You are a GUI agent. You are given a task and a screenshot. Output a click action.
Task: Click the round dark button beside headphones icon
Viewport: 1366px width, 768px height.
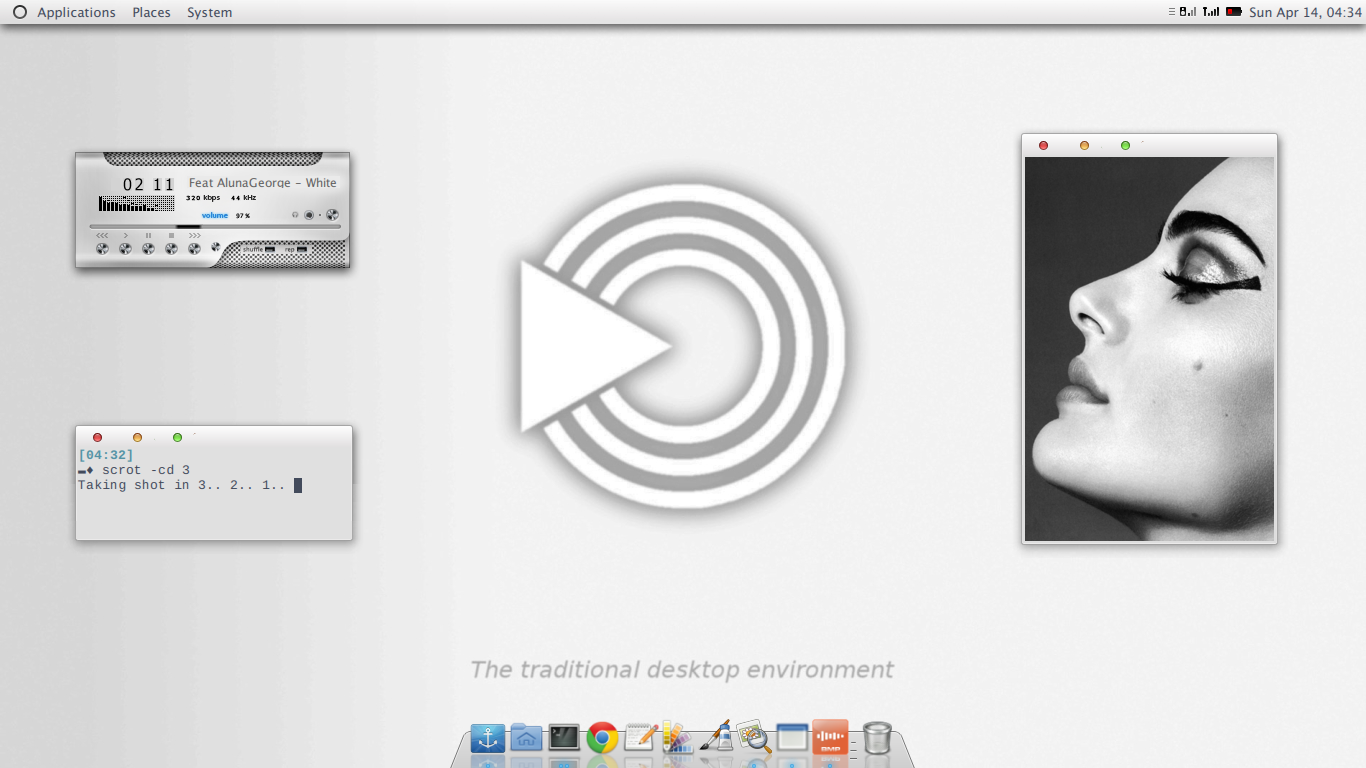pyautogui.click(x=309, y=215)
